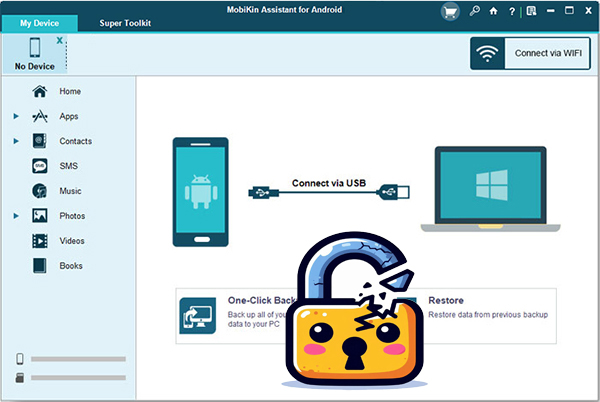600x402 pixels.
Task: Click the feedback notes icon in title bar
Action: 532,11
